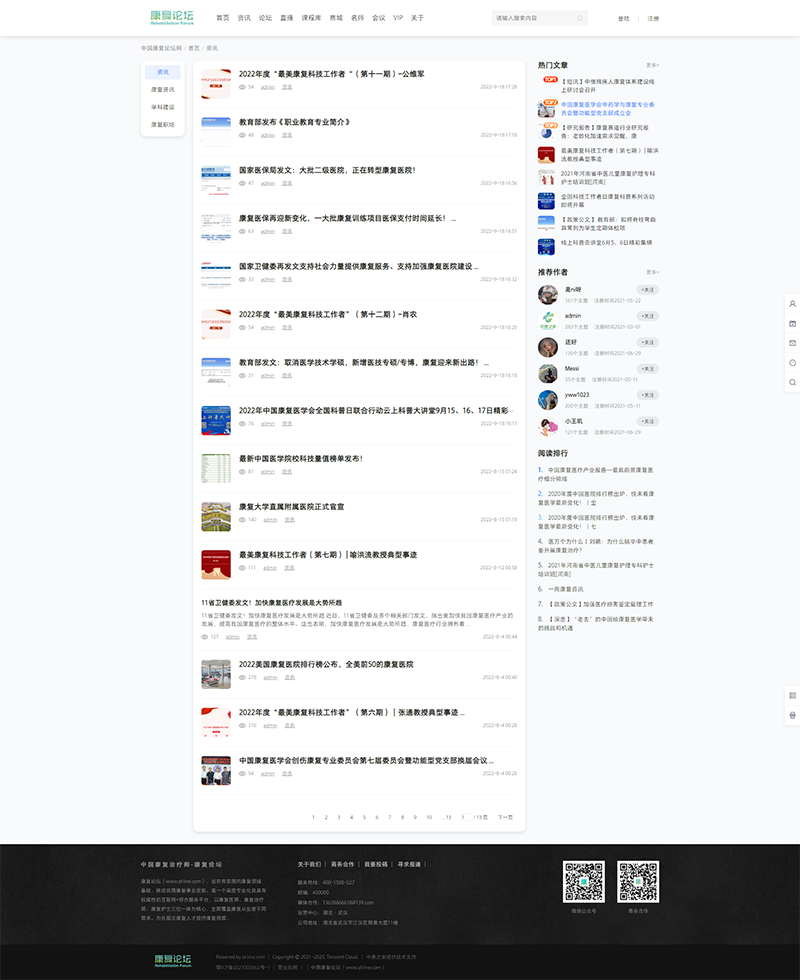Expand more hot articles via 更多
This screenshot has width=800, height=980.
pos(652,64)
